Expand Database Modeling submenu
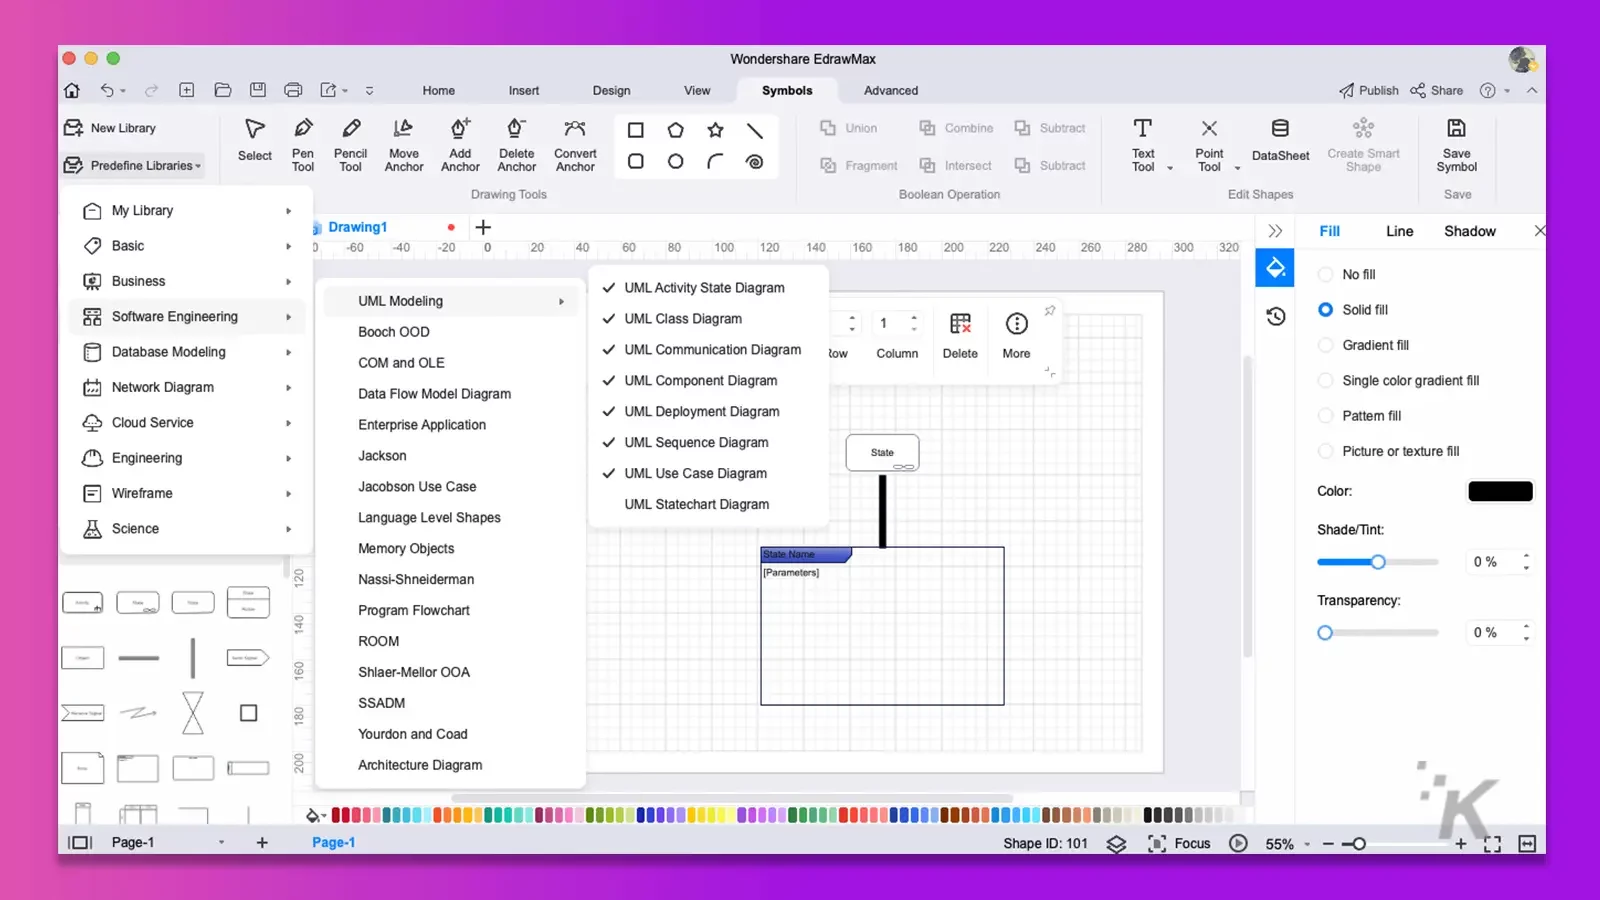Screen dimensions: 1600x900 point(187,352)
